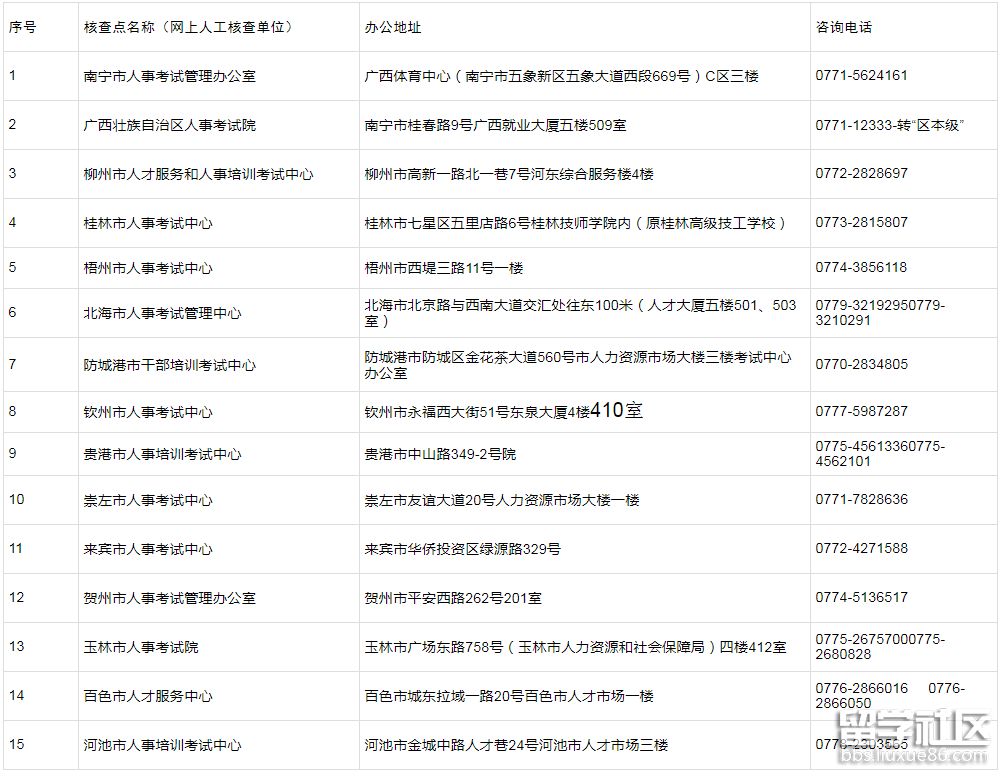Click 广西壮族自治区人事考试院 in row 2
The width and height of the screenshot is (1004, 777).
[169, 125]
